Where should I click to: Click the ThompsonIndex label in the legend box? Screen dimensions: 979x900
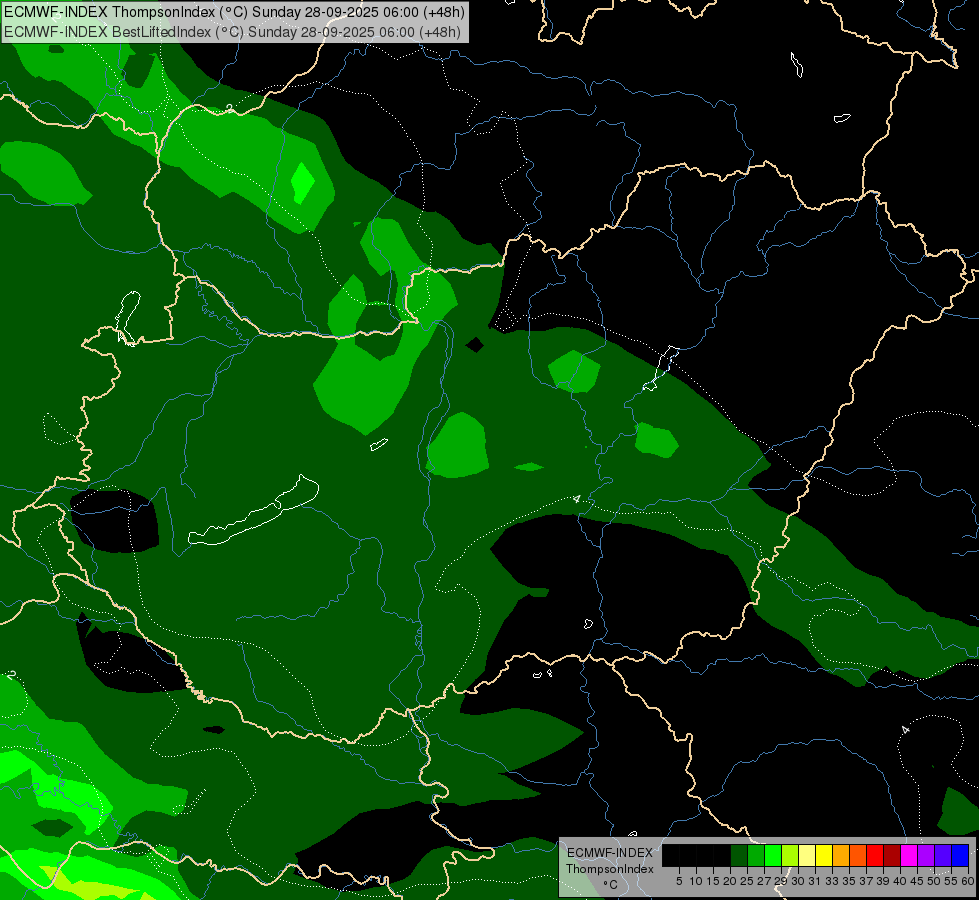pos(609,869)
